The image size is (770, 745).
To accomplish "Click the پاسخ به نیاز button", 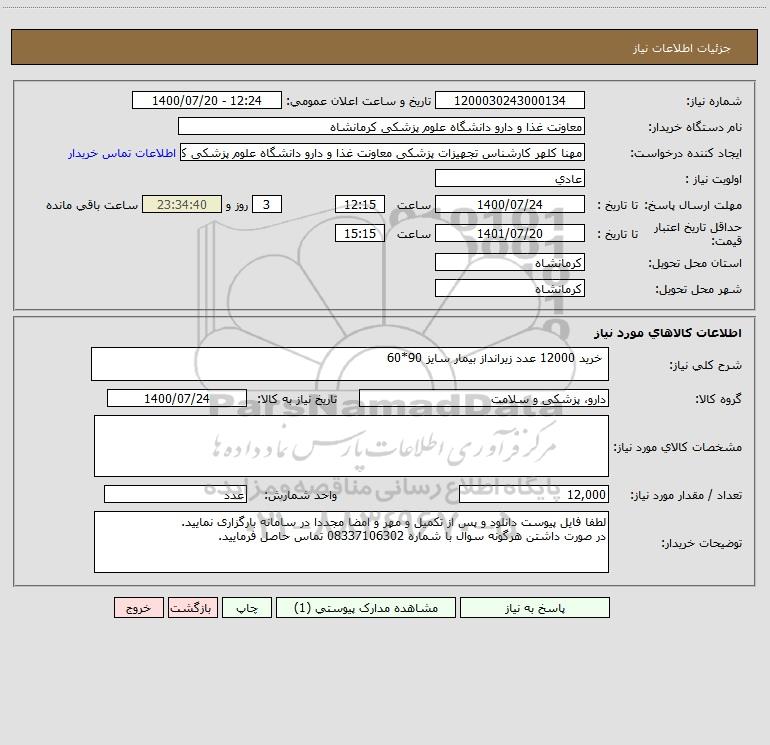I will pyautogui.click(x=535, y=607).
